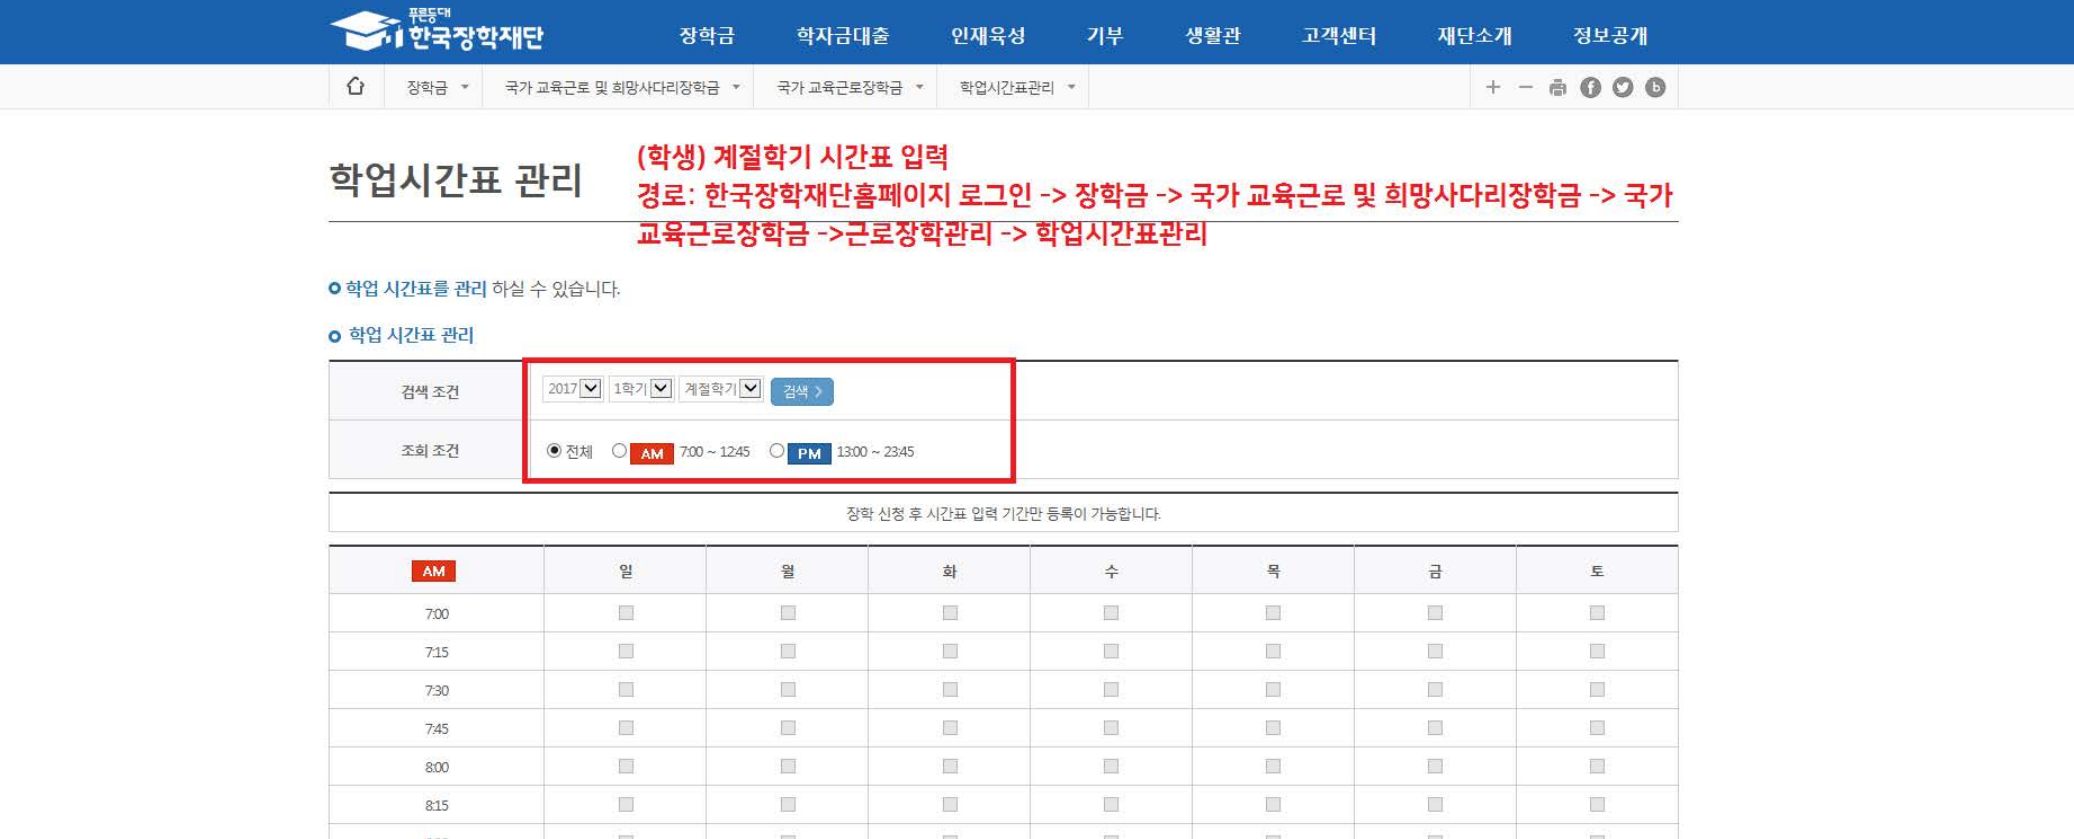Open the 2017 year dropdown
This screenshot has height=839, width=2074.
pyautogui.click(x=572, y=389)
